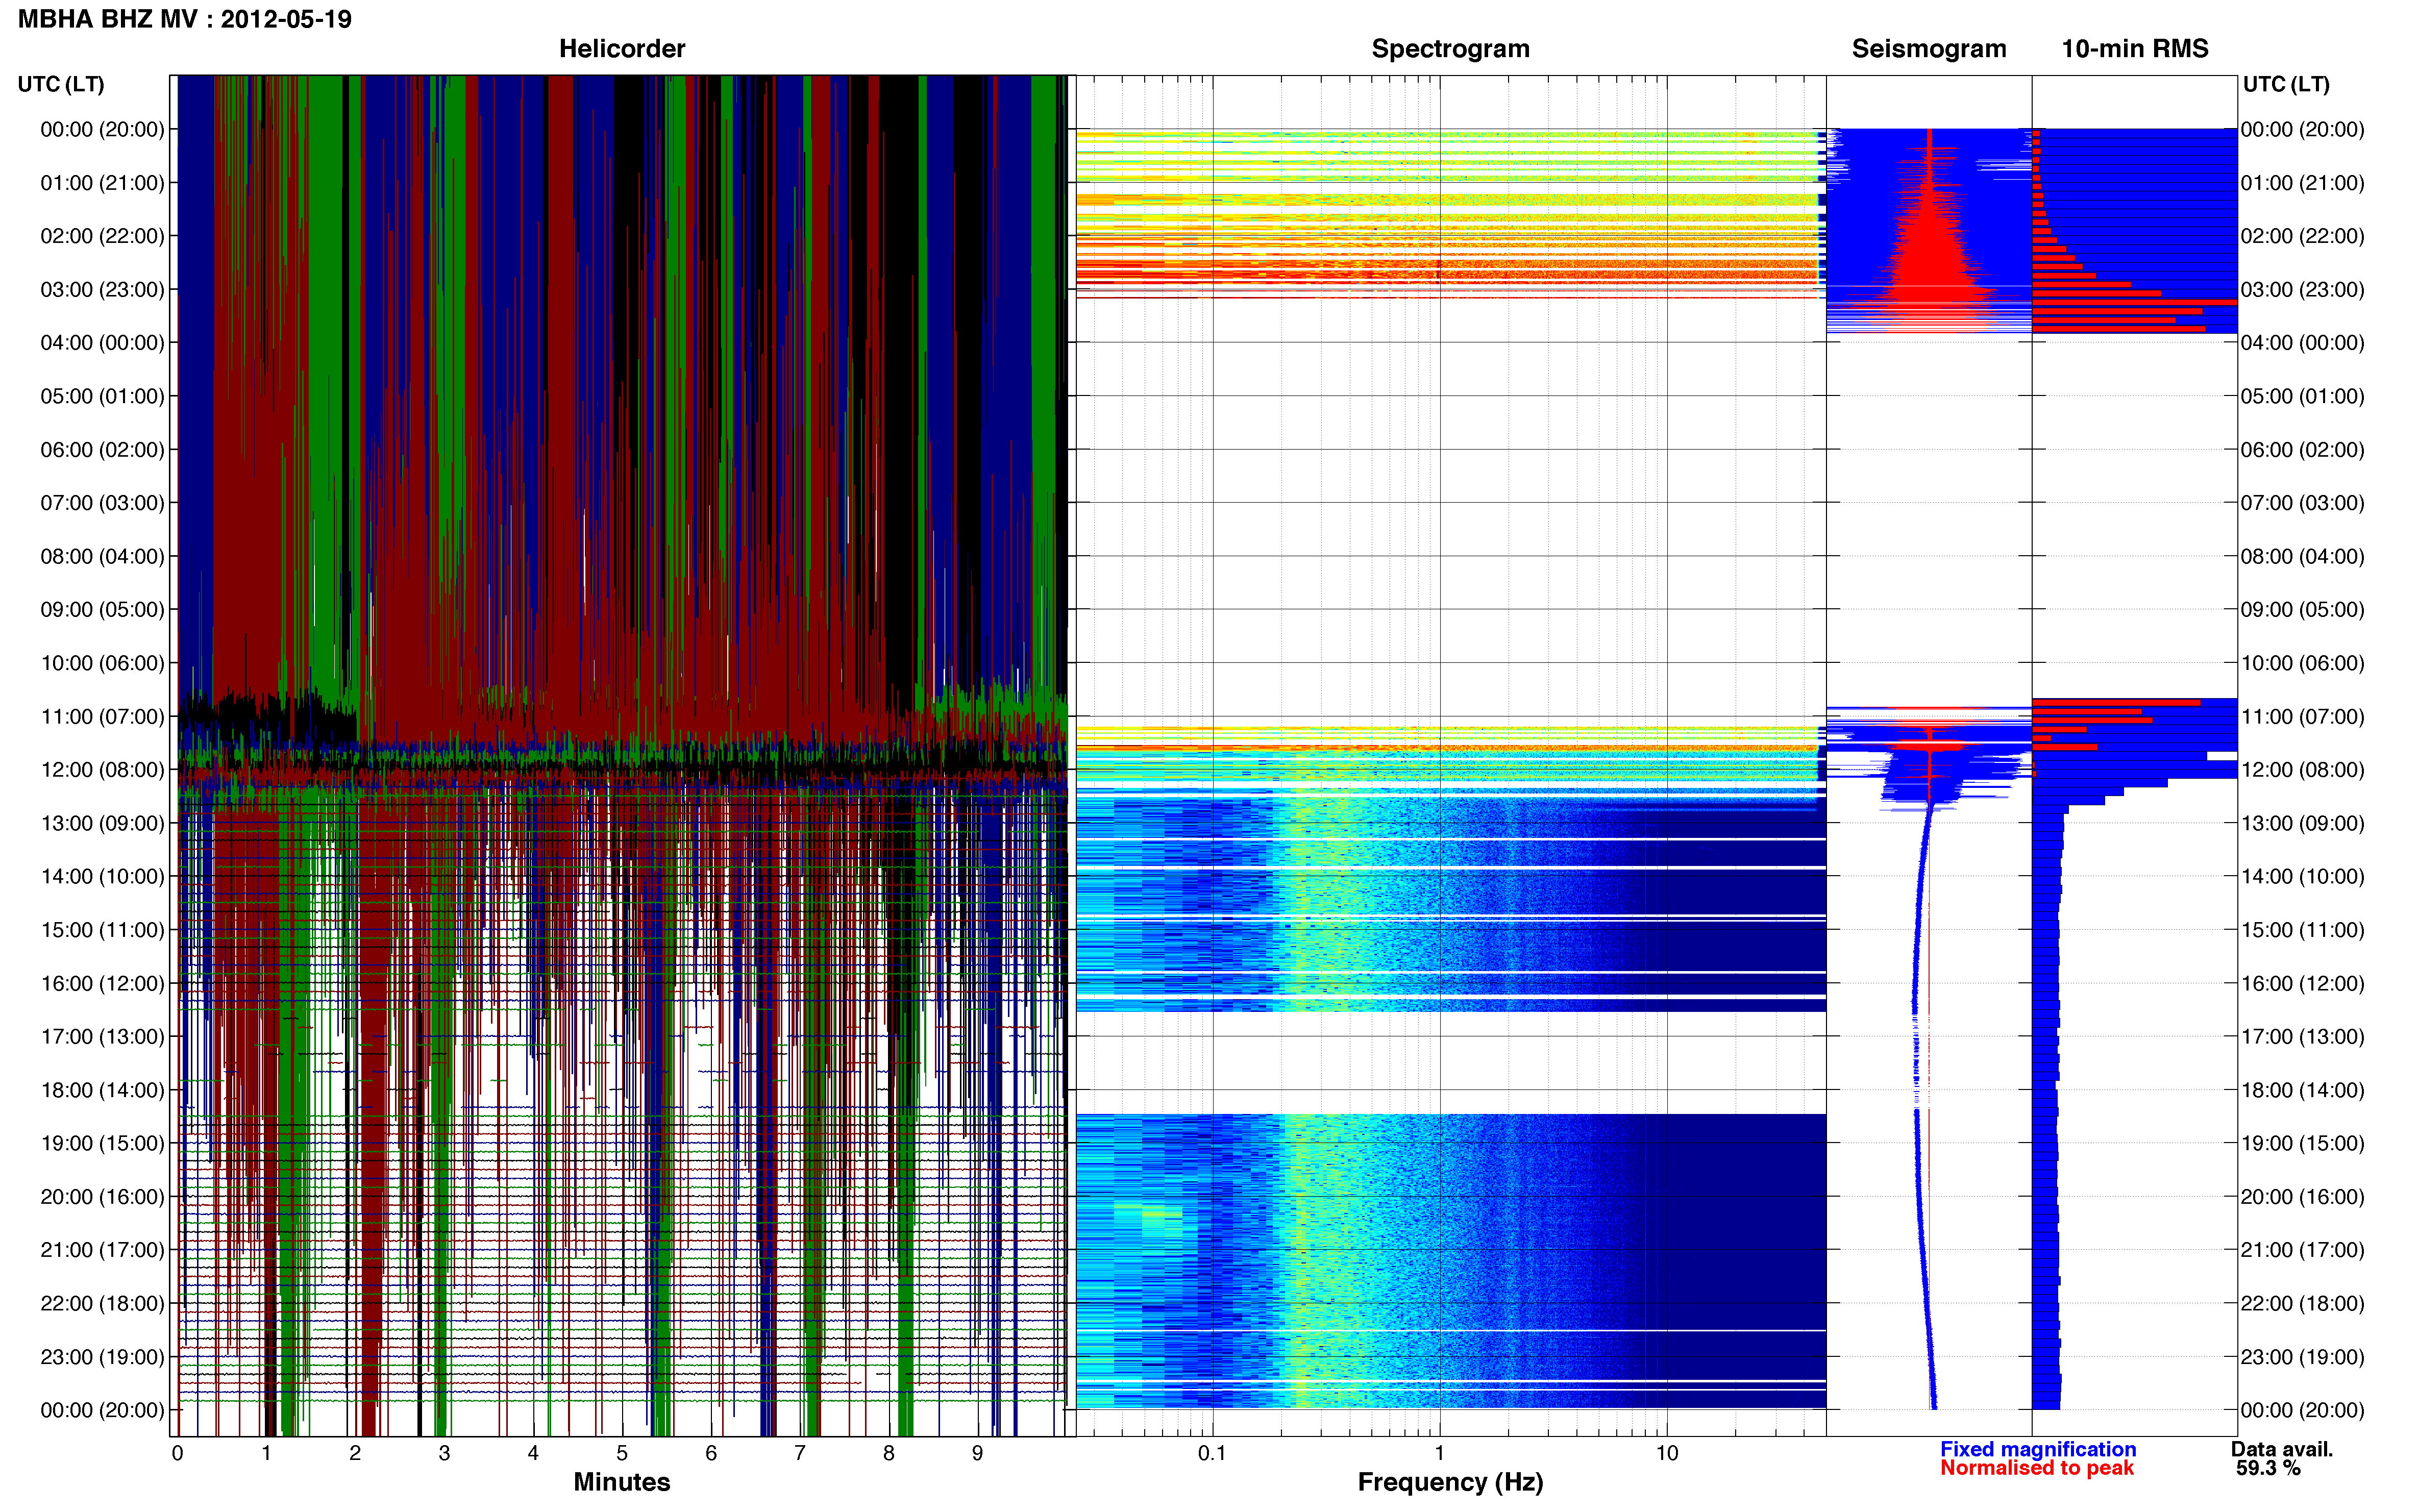Click left axis label '17:00 (13:00)'
The height and width of the screenshot is (1512, 2419).
click(102, 1037)
